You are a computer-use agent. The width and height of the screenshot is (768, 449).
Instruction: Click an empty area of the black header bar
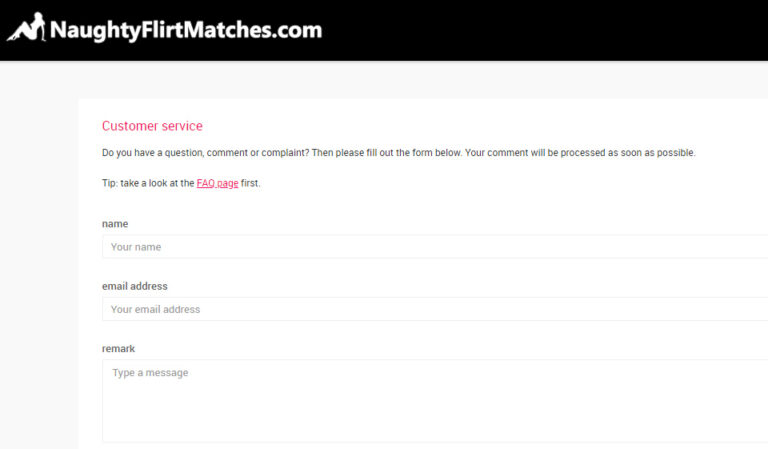(539, 30)
